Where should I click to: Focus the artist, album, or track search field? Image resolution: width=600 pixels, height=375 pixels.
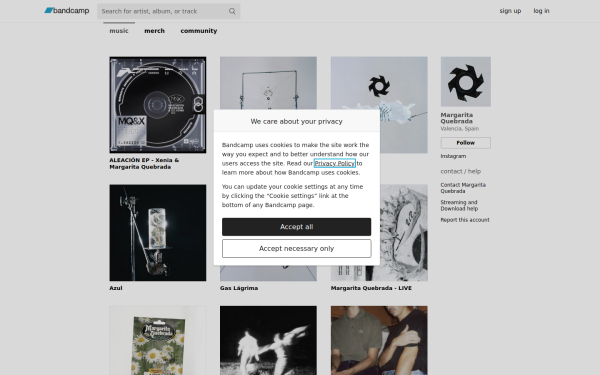[x=168, y=11]
